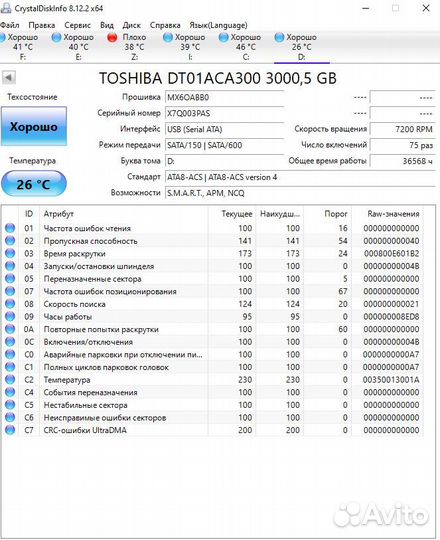
Task: Click status orb for attribute 05
Action: (10, 279)
